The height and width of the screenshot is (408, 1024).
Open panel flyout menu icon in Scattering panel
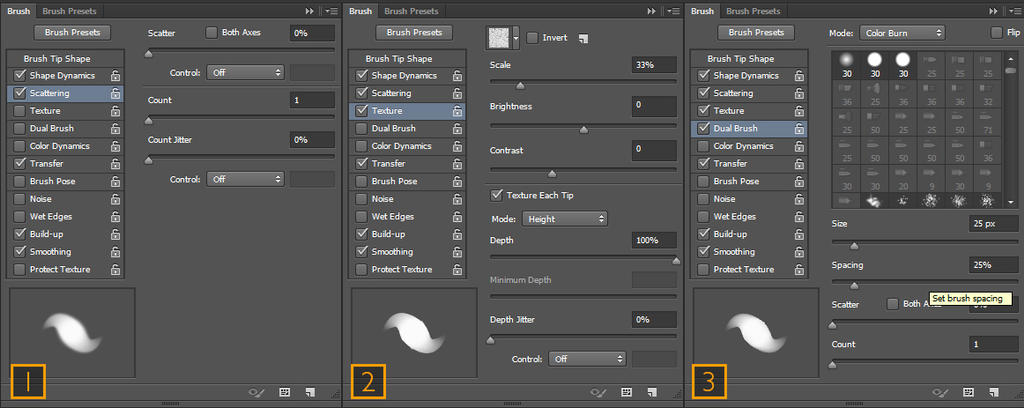coord(331,11)
